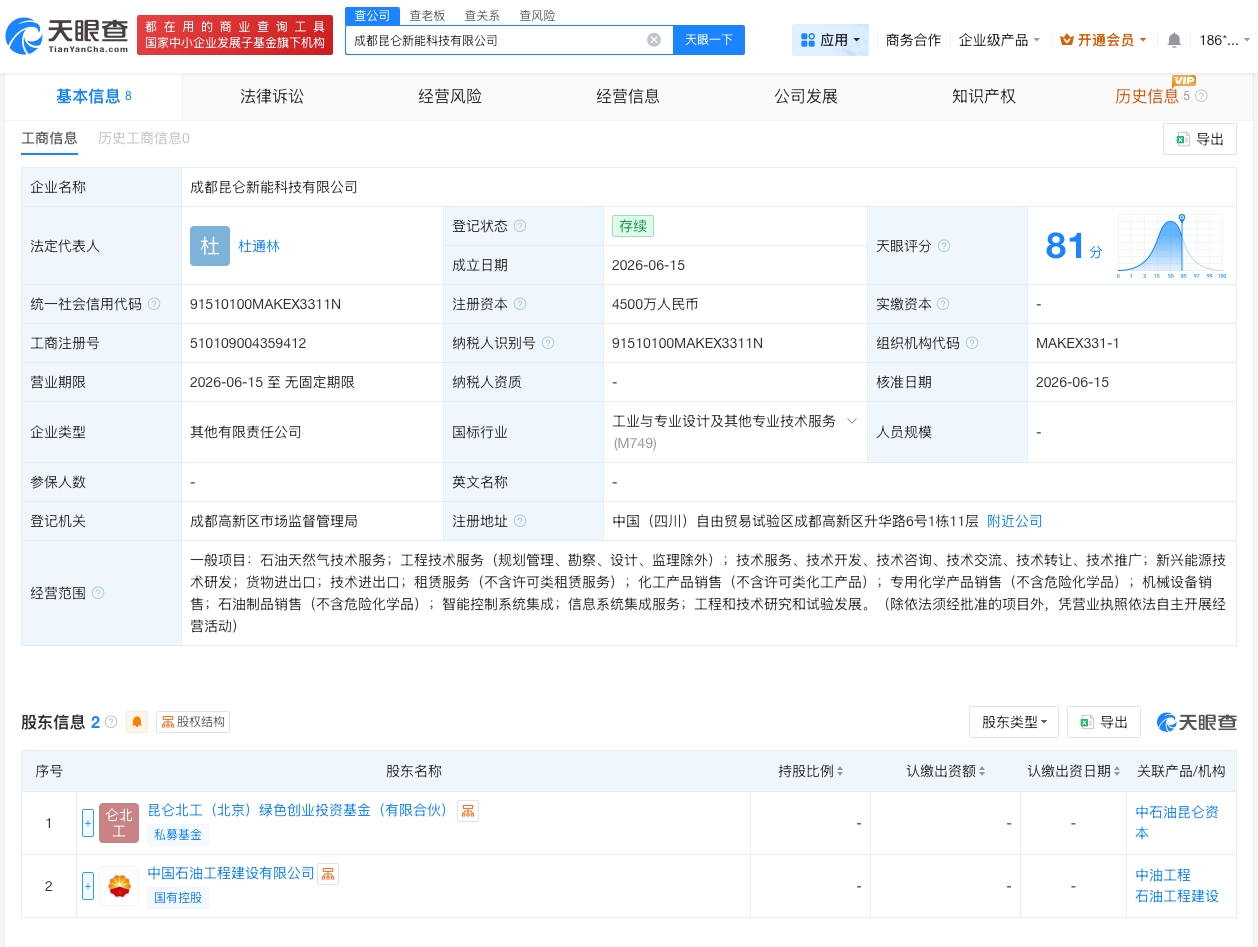Image resolution: width=1258 pixels, height=947 pixels.
Task: Switch to 公司发展 tab
Action: pyautogui.click(x=806, y=96)
